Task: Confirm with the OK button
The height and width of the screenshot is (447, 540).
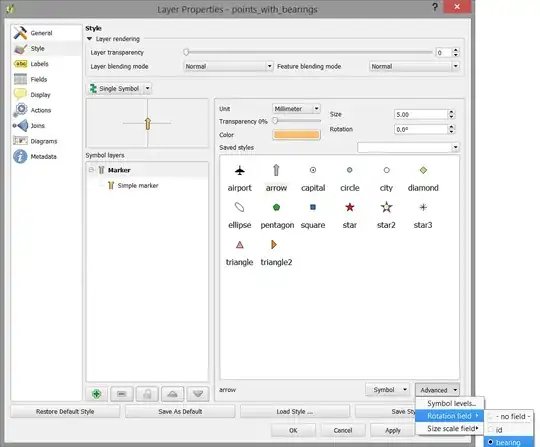Action: pyautogui.click(x=293, y=430)
